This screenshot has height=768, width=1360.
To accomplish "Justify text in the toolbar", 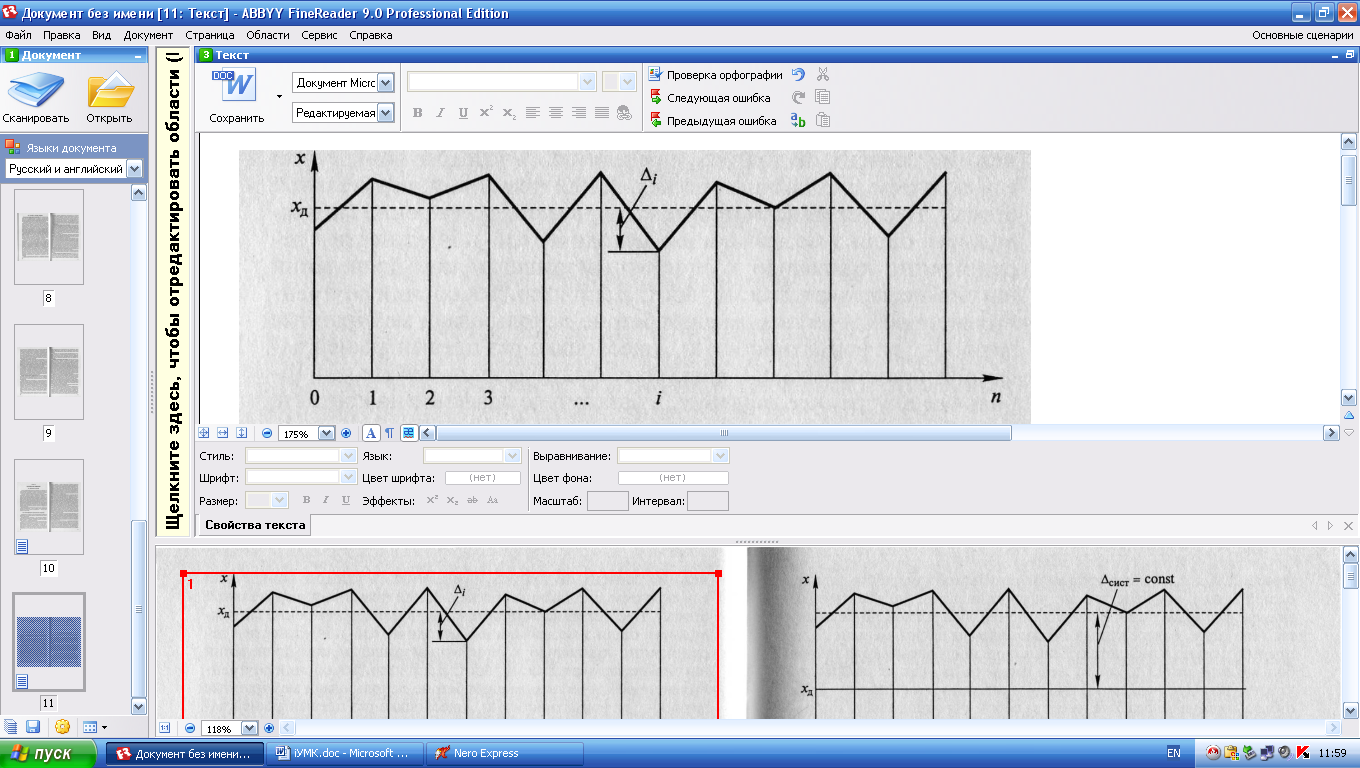I will point(602,113).
